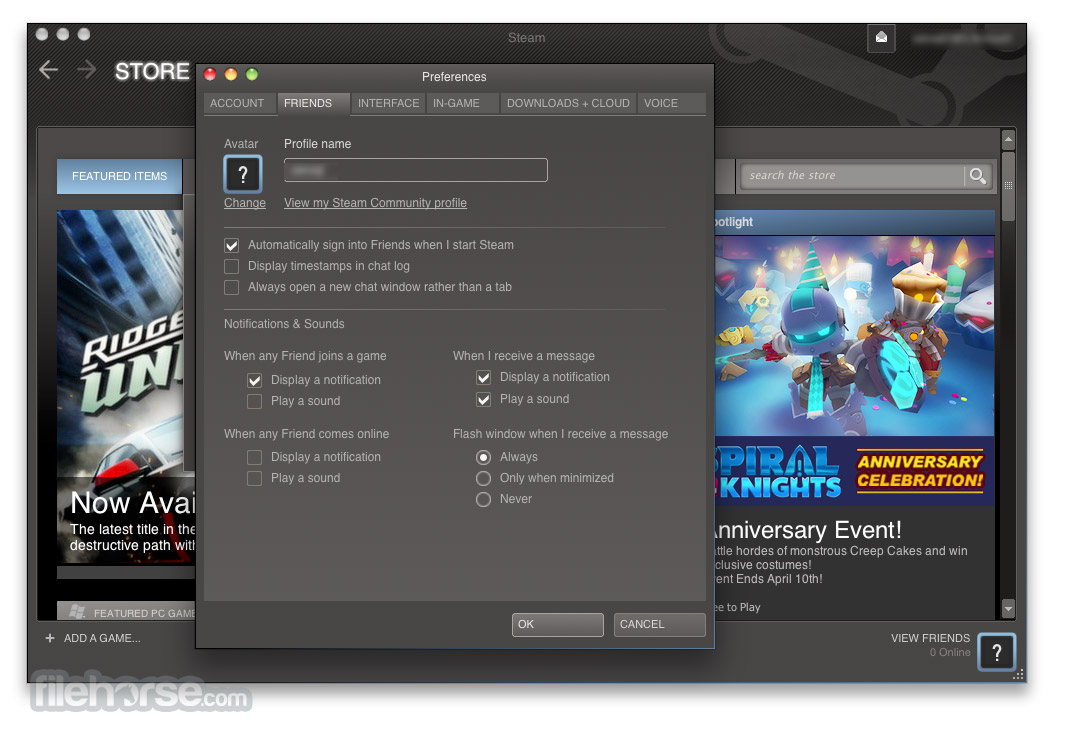
Task: Toggle automatically sign into Friends checkbox
Action: [232, 245]
